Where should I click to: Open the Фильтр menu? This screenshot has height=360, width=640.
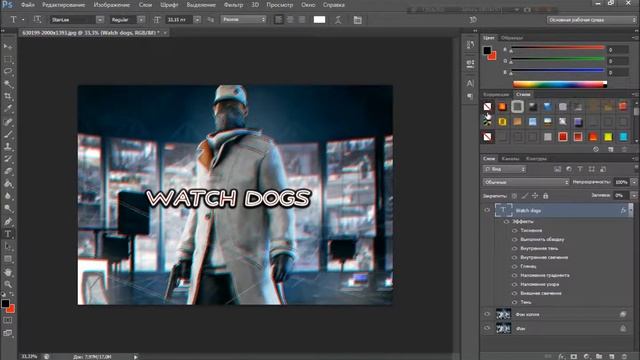point(233,5)
